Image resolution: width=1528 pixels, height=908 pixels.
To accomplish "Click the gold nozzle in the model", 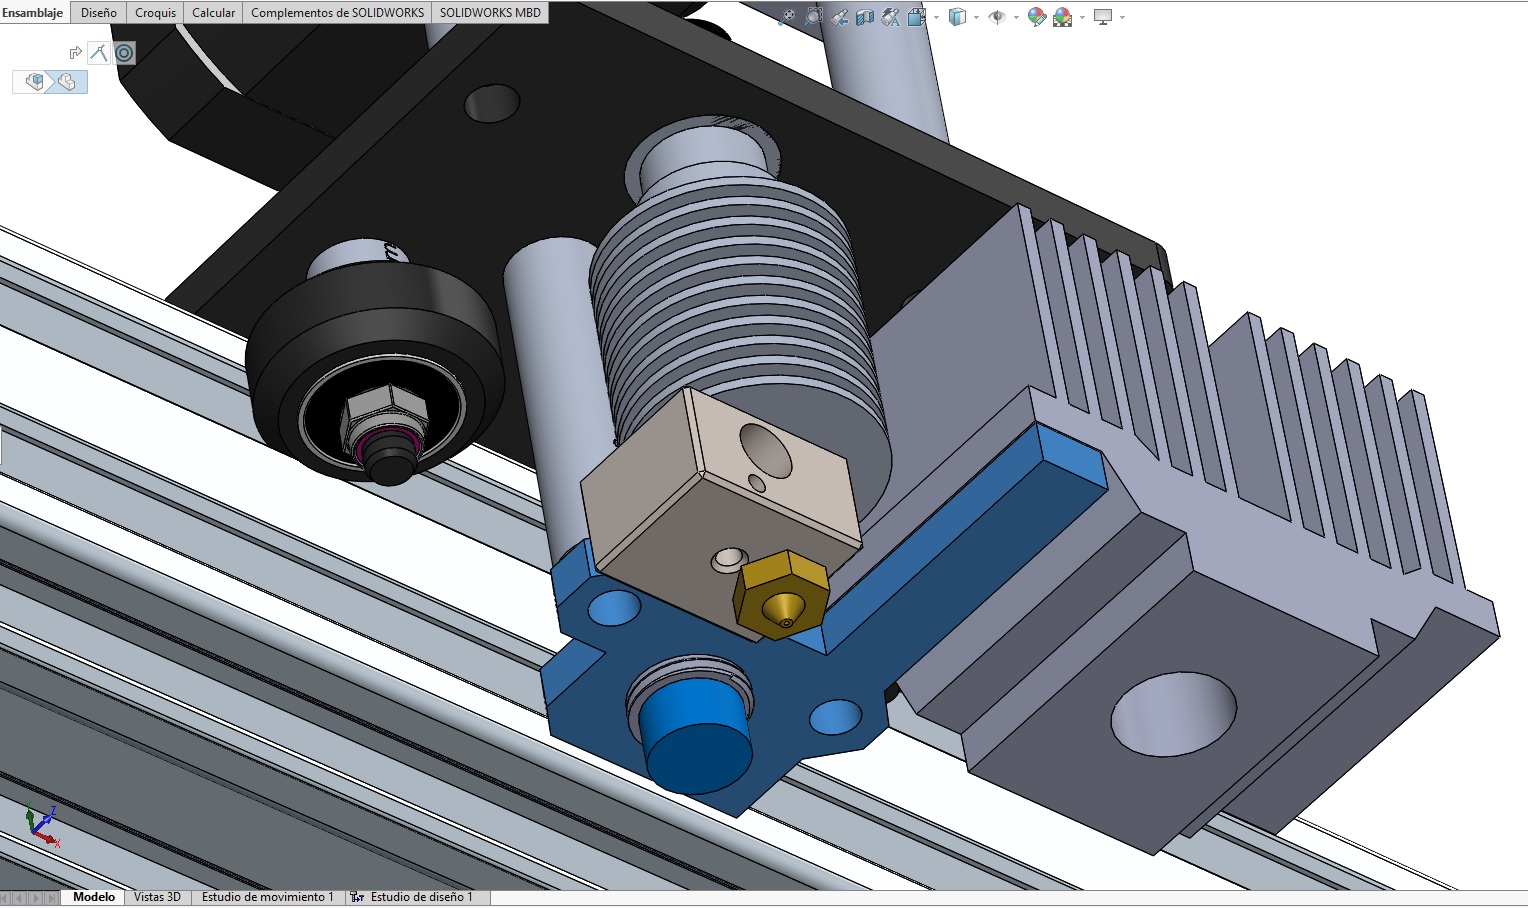I will click(x=781, y=596).
